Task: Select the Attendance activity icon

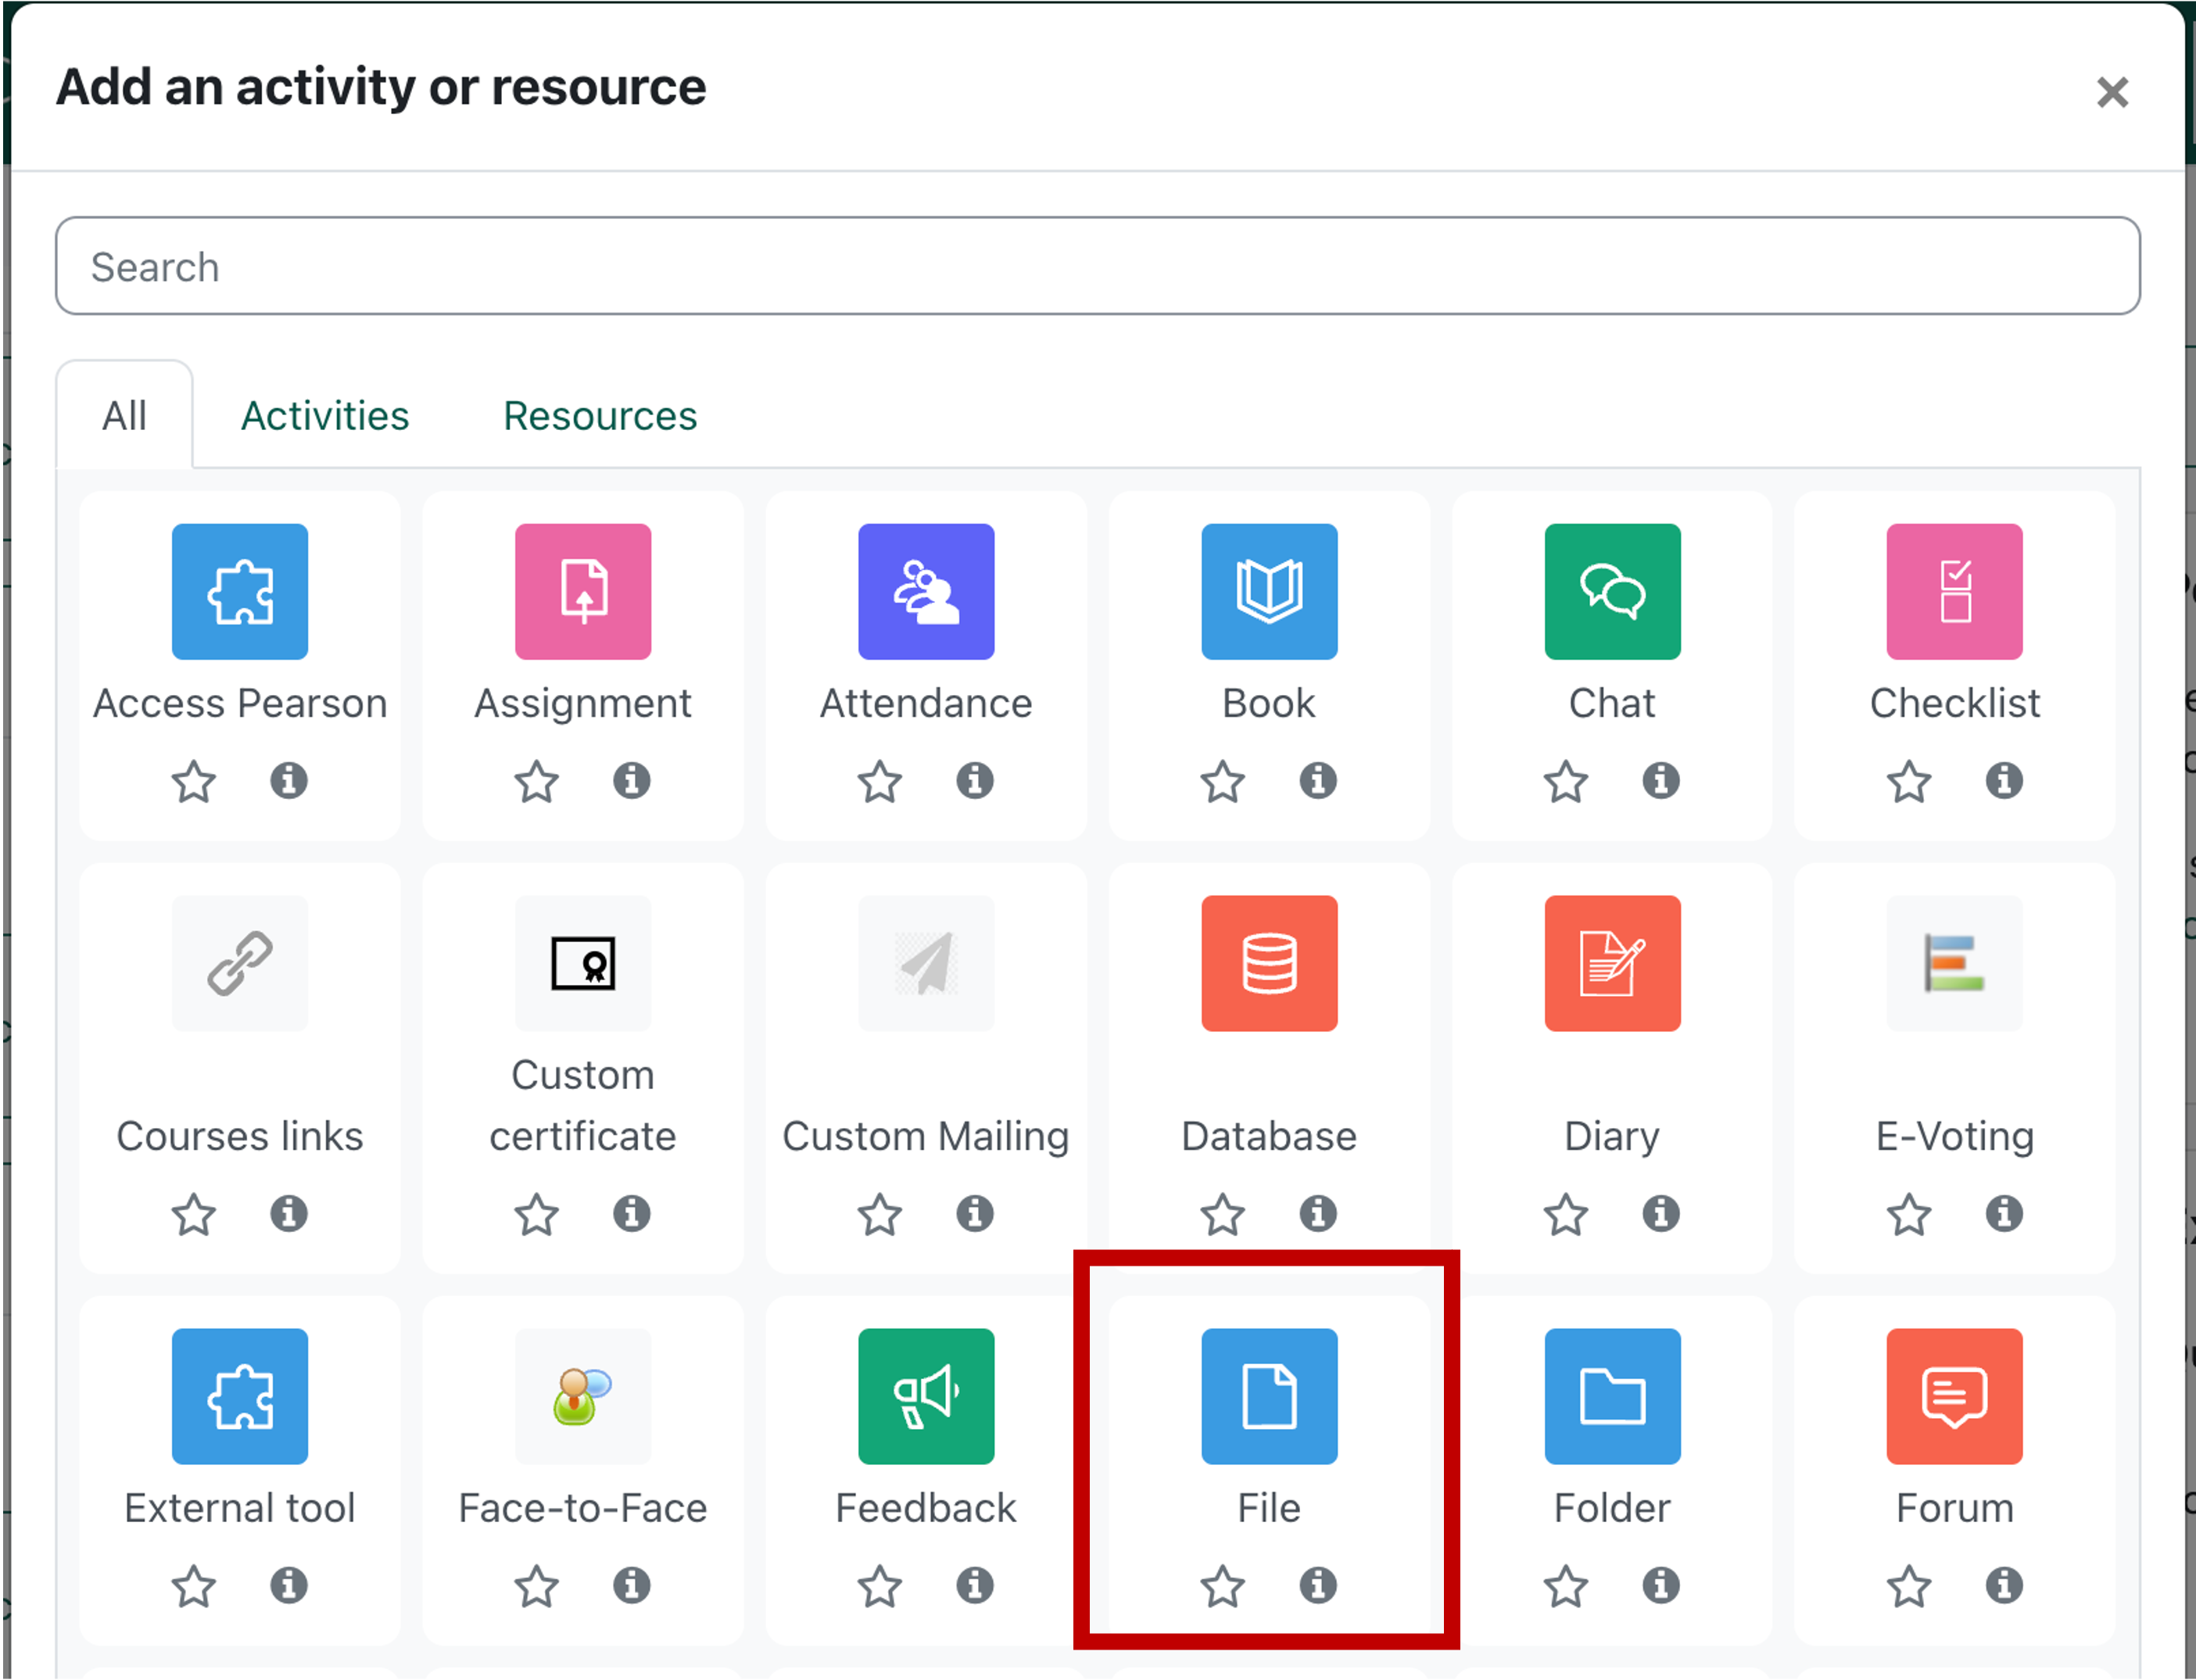Action: tap(925, 591)
